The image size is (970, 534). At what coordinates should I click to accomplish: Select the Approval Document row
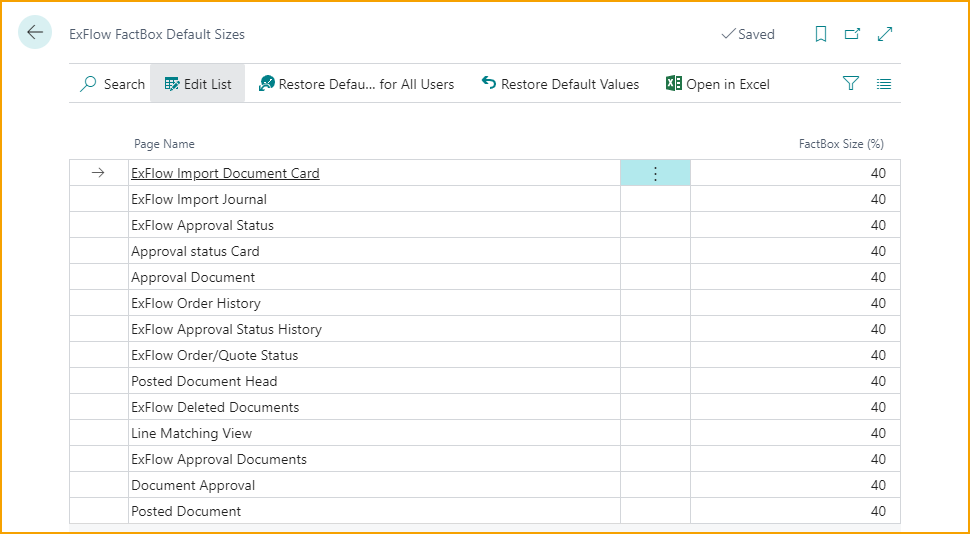484,277
